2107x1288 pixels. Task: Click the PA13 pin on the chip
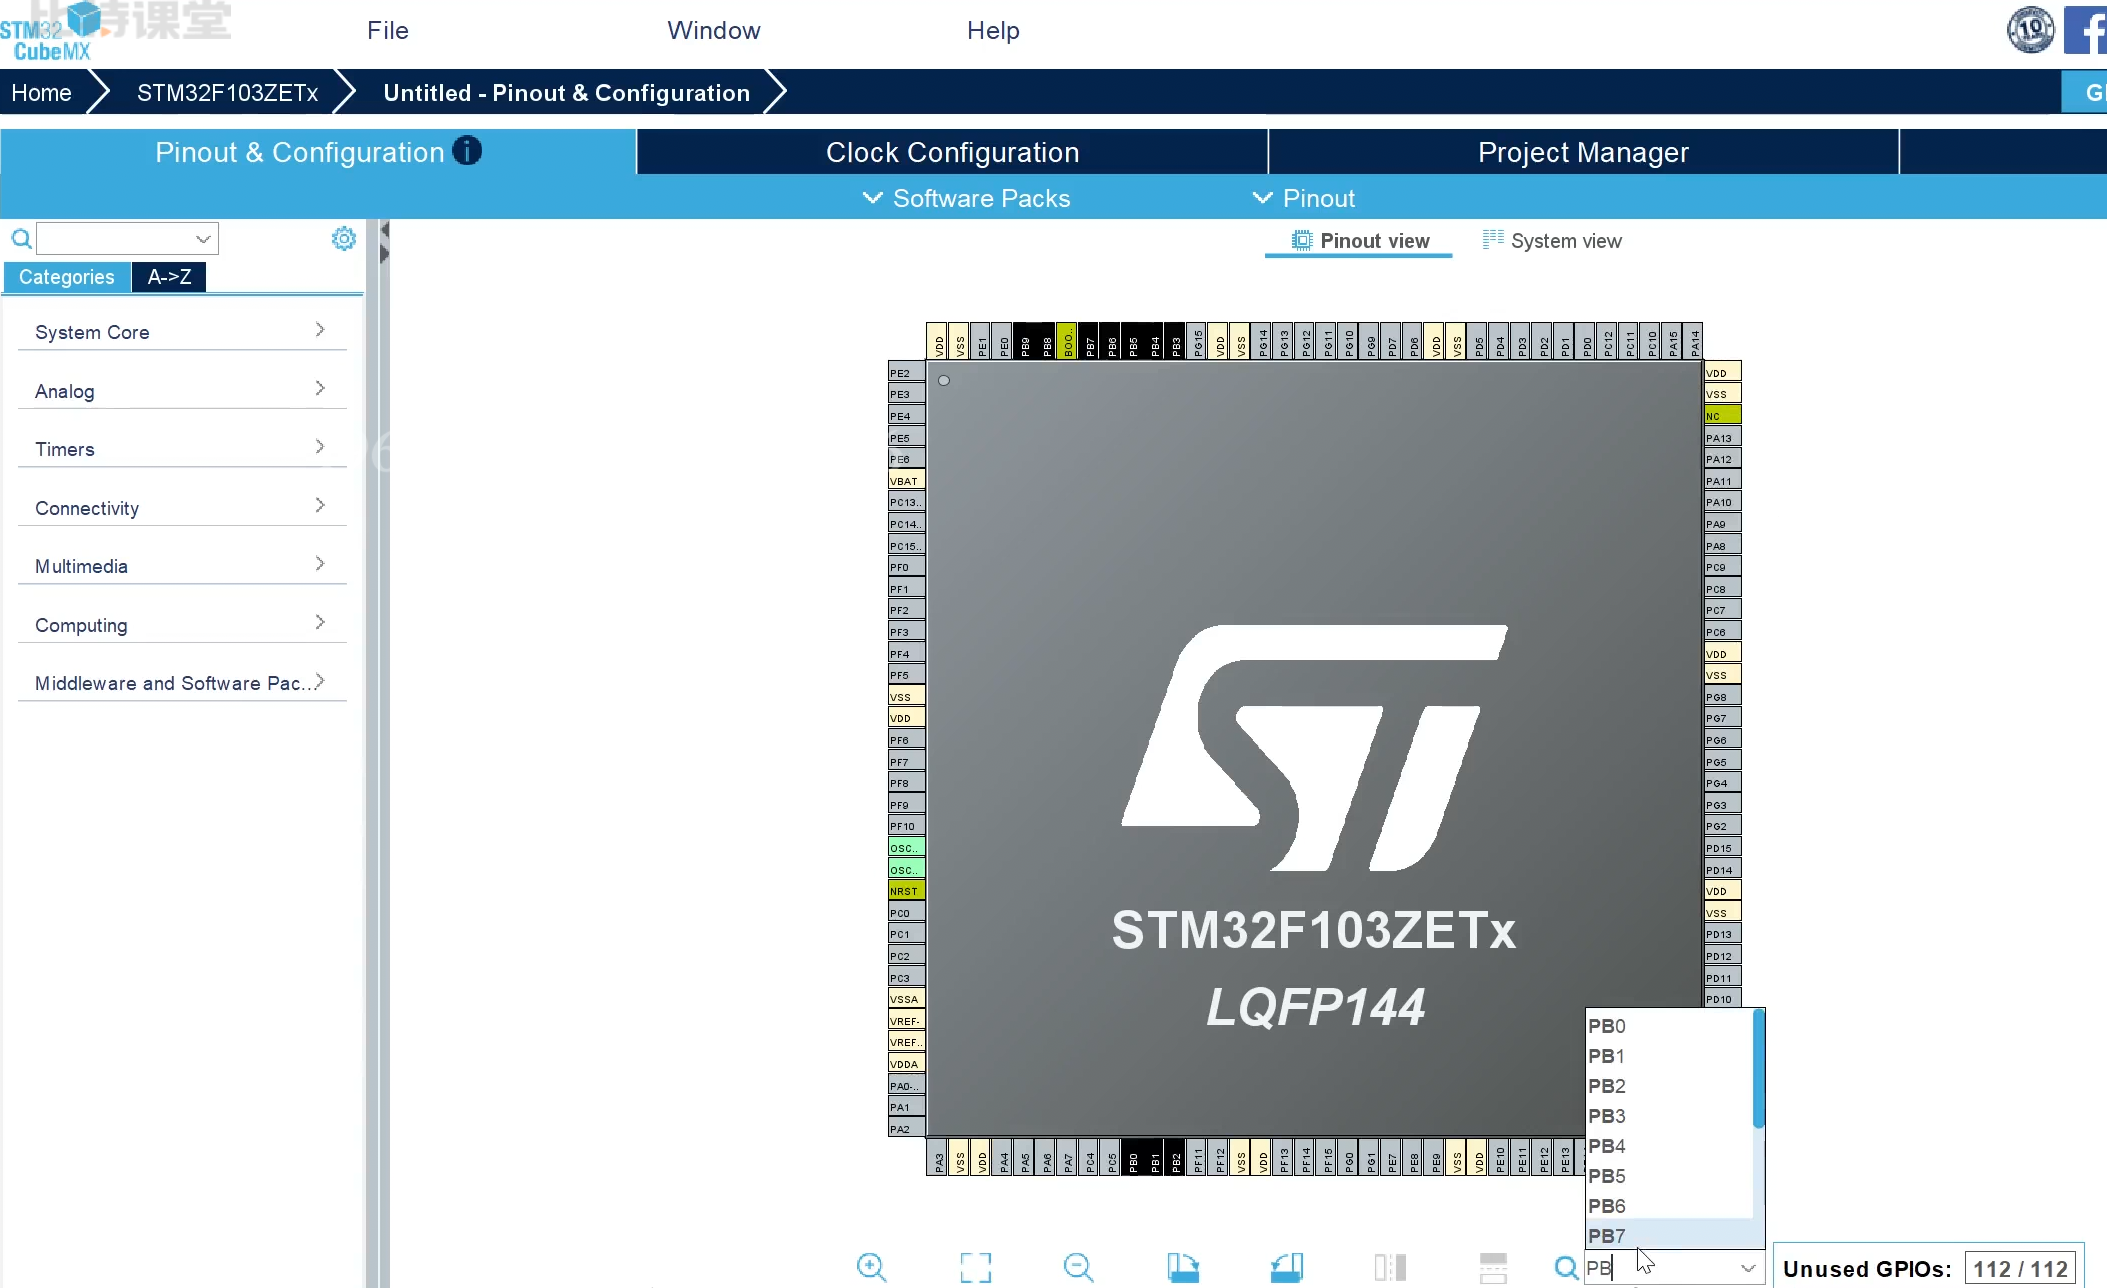(x=1723, y=437)
